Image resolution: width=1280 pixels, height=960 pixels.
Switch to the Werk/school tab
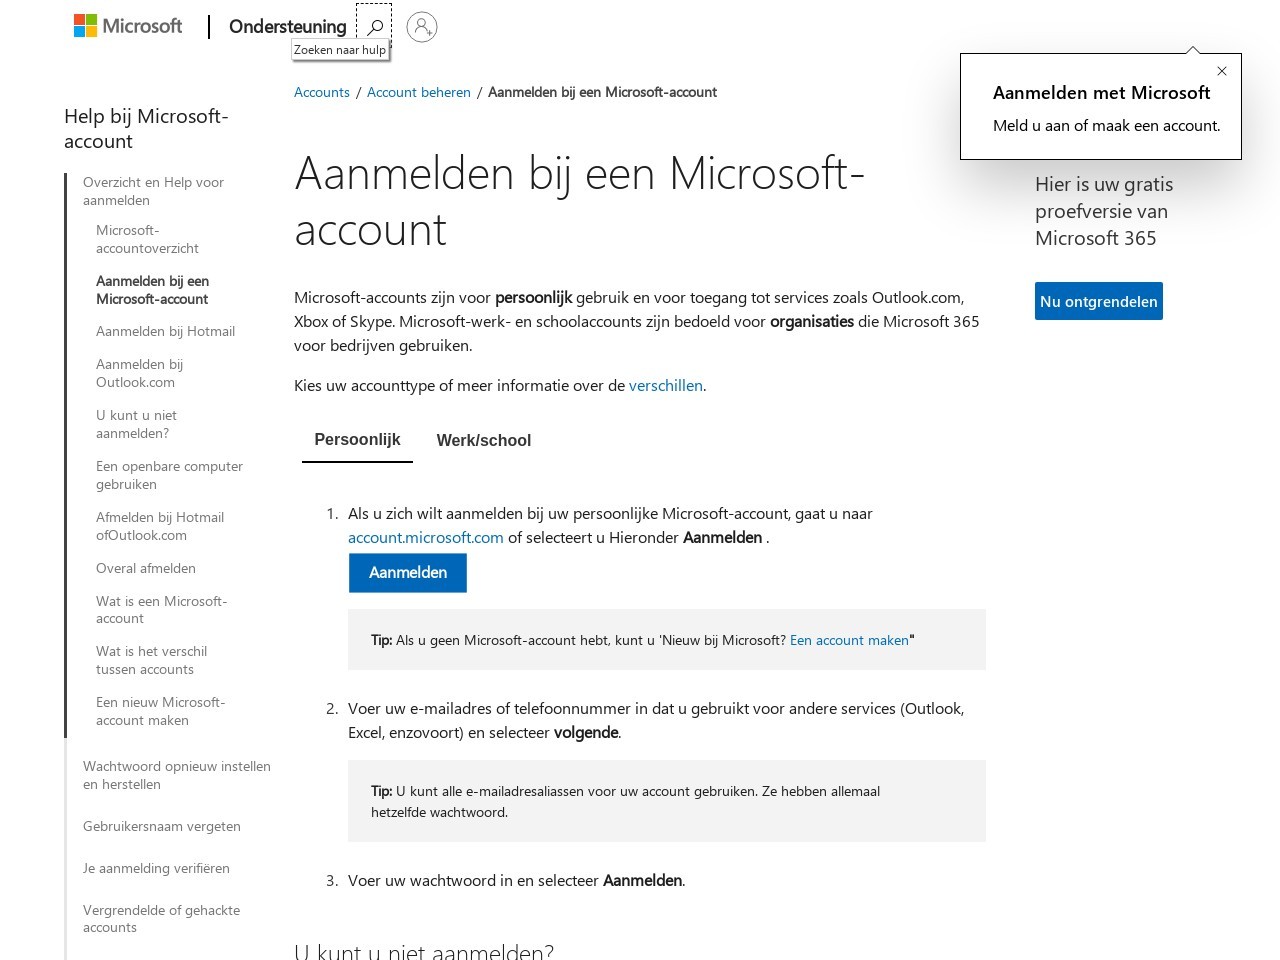(483, 440)
